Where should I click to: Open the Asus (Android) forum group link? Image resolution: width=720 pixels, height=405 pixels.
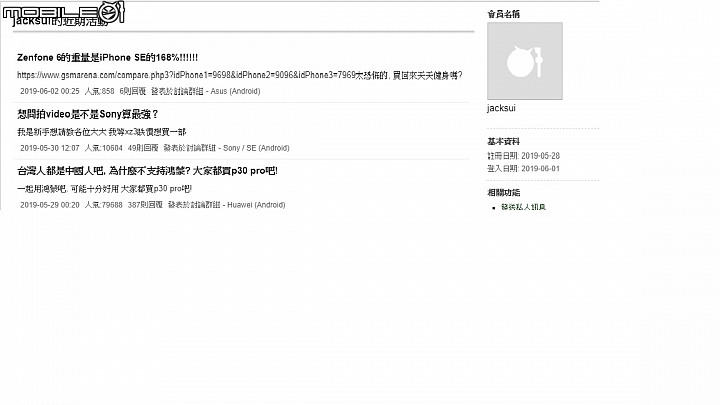(x=236, y=91)
